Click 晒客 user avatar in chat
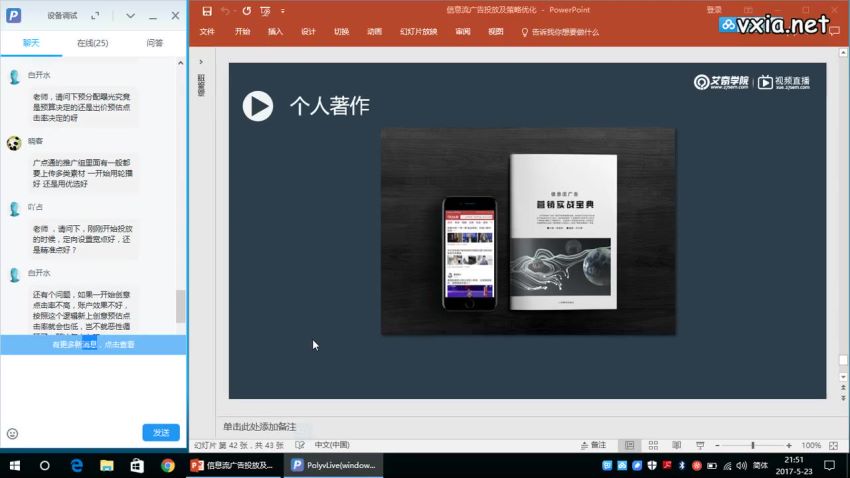 (14, 143)
